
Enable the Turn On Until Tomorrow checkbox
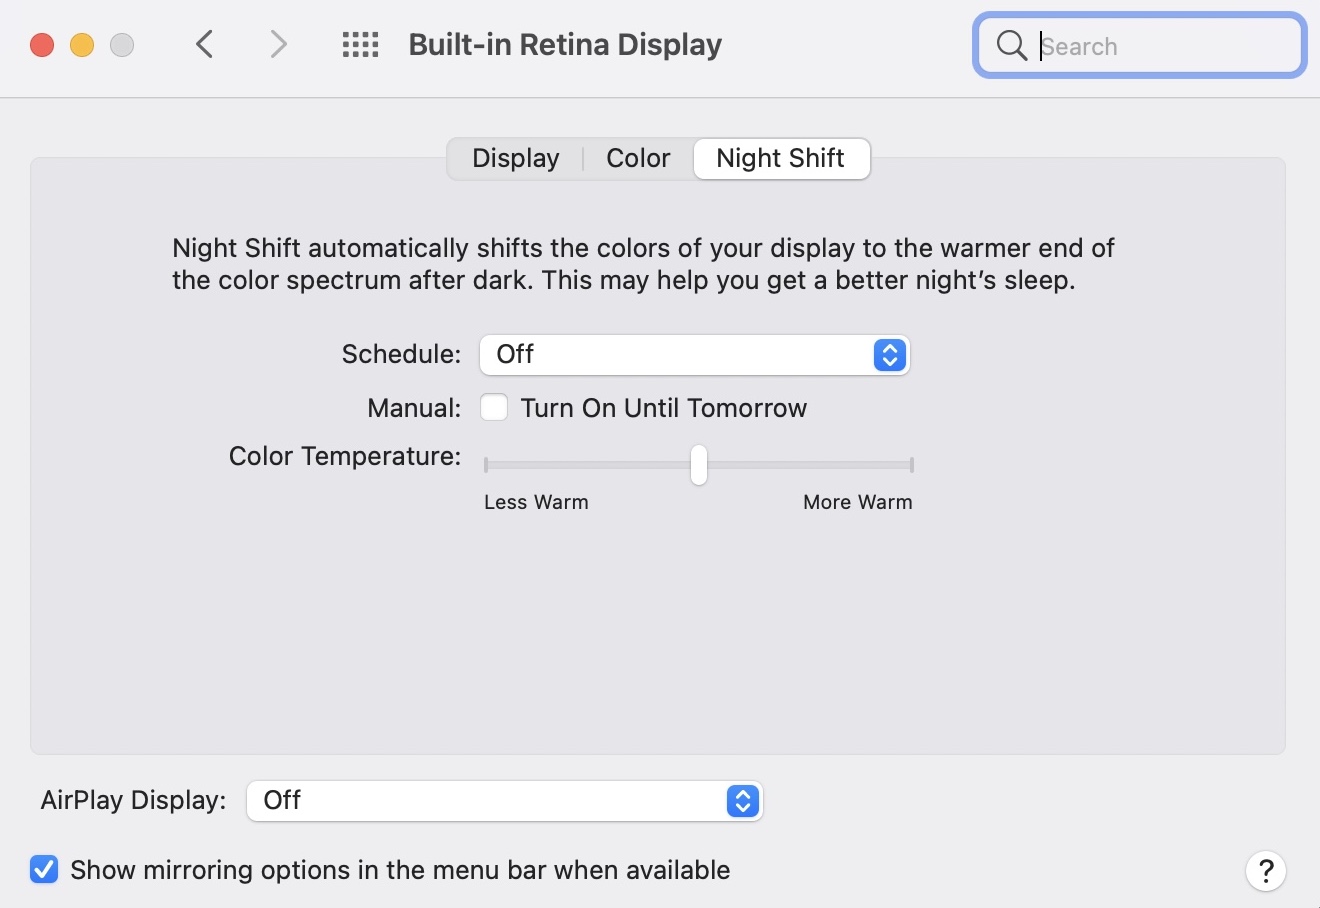[x=494, y=408]
